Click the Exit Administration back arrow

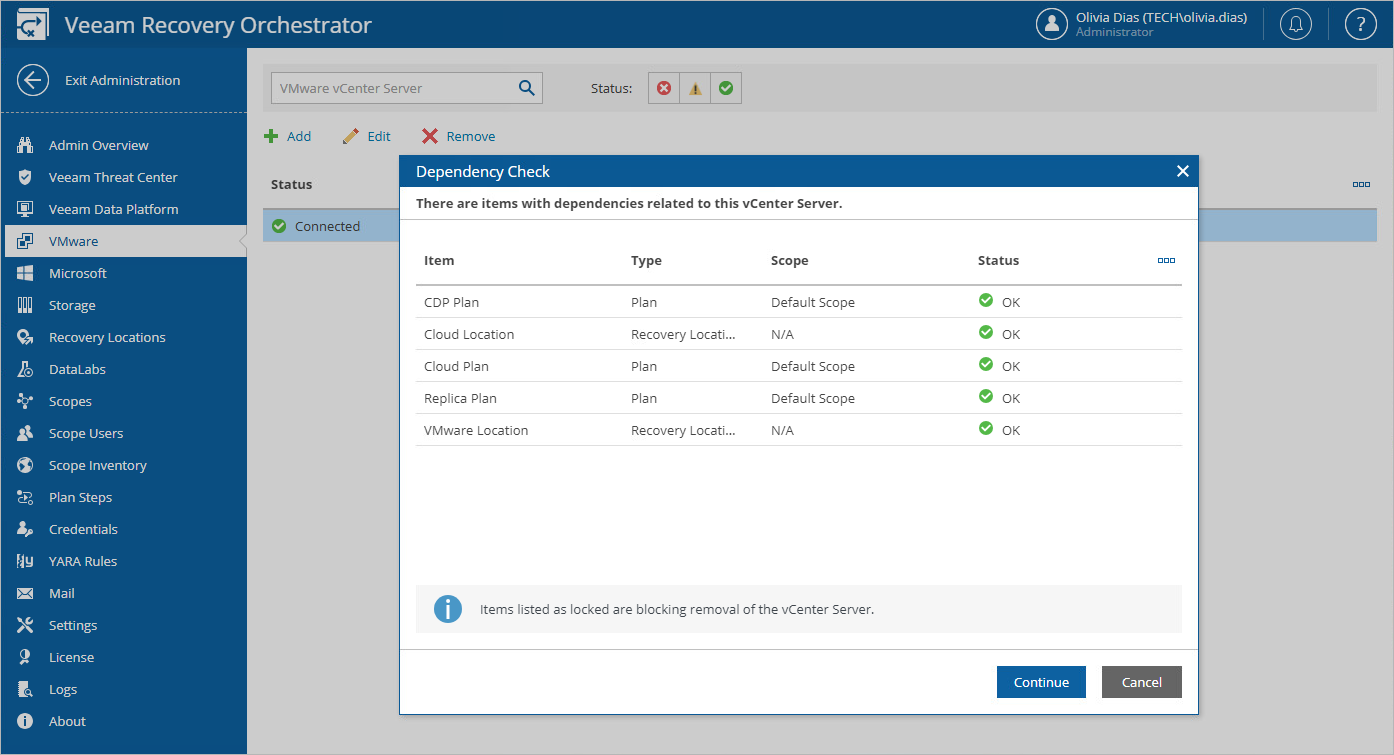[33, 81]
